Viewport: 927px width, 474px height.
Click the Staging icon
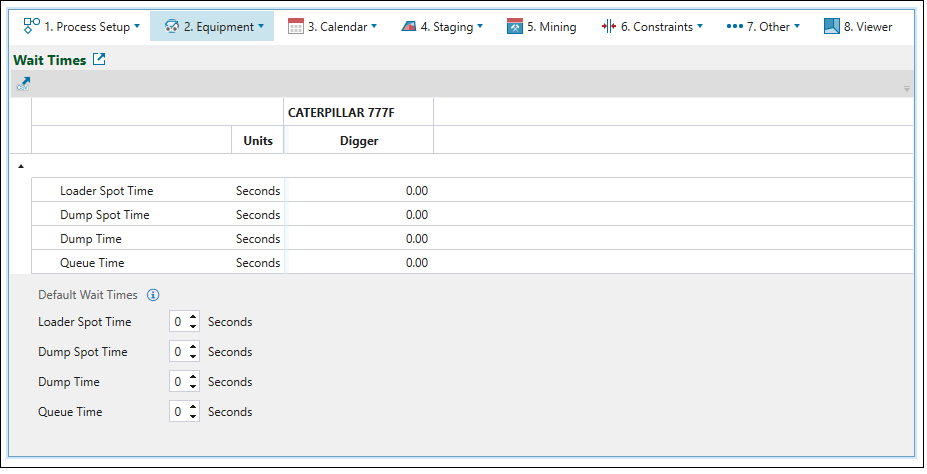point(409,27)
